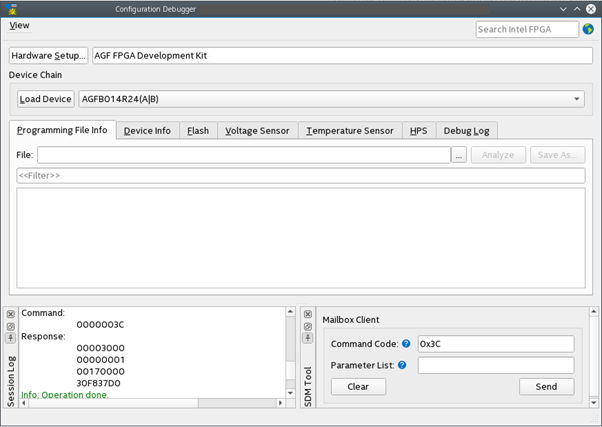Screen dimensions: 602x427
Task: Click the response value 00170000
Action: (x=100, y=371)
